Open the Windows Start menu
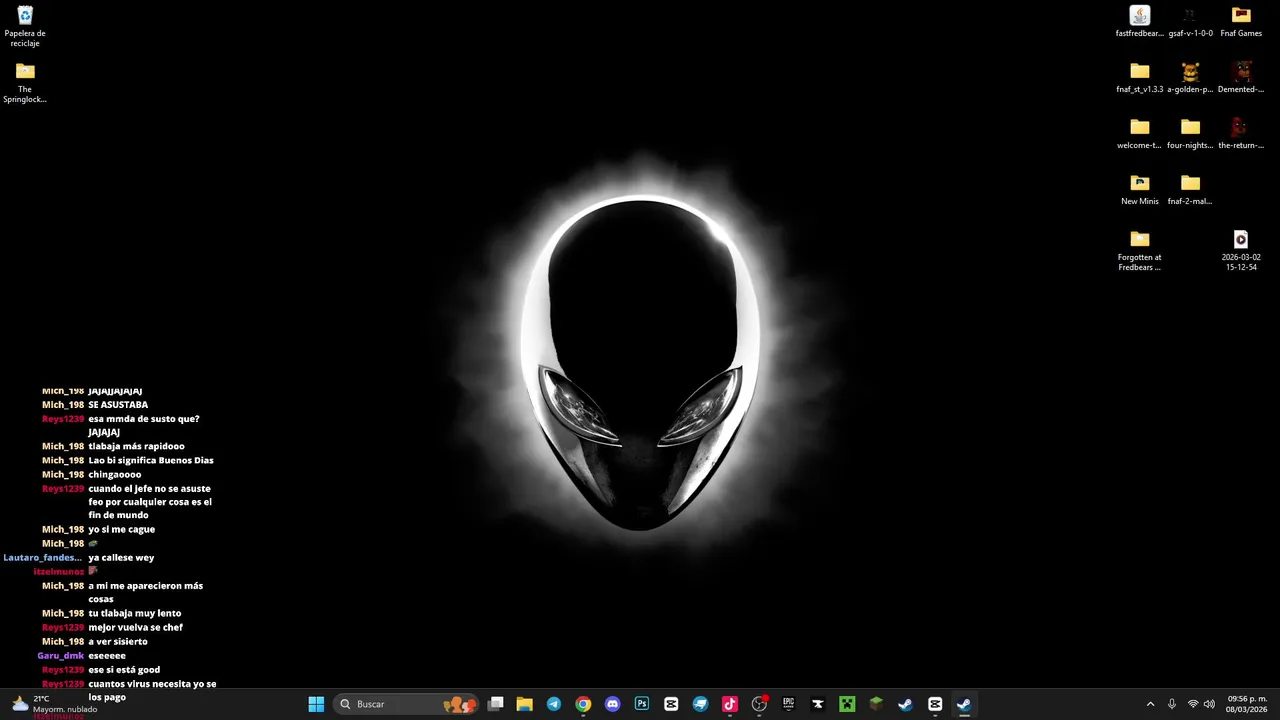The height and width of the screenshot is (720, 1280). coord(316,704)
